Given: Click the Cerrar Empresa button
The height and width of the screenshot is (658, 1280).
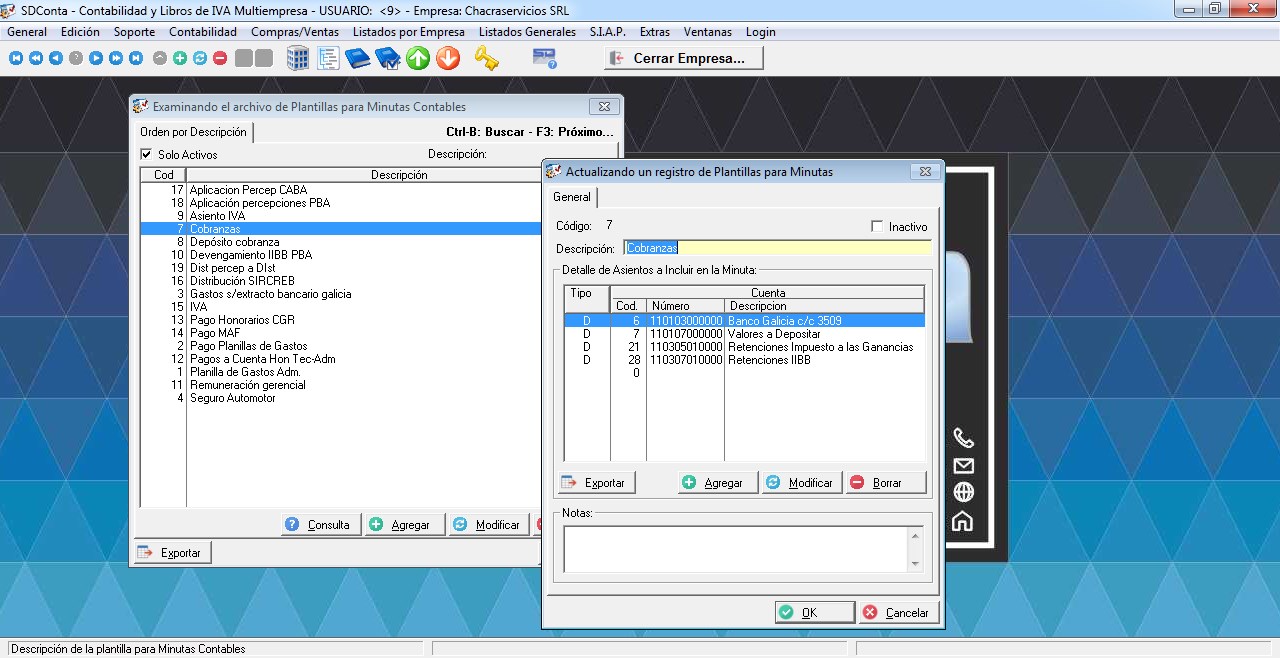Looking at the screenshot, I should pos(684,59).
